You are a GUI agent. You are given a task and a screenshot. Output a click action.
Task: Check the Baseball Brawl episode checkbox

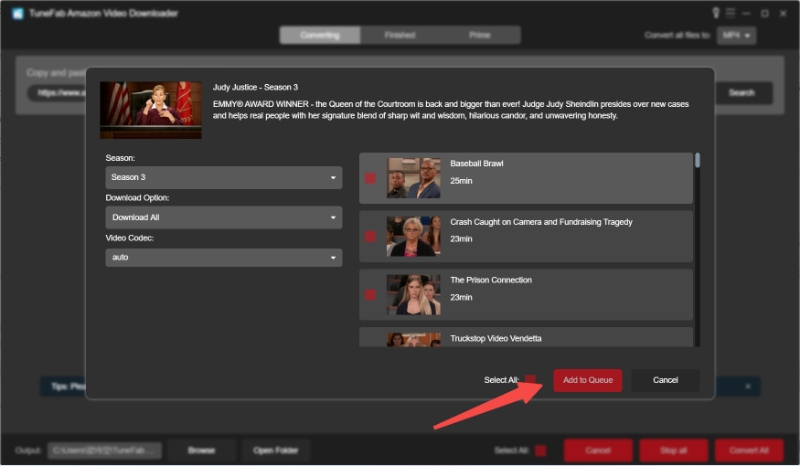[370, 178]
